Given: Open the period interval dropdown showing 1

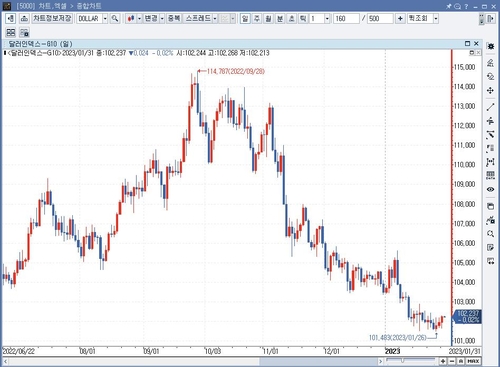Looking at the screenshot, I should point(327,18).
